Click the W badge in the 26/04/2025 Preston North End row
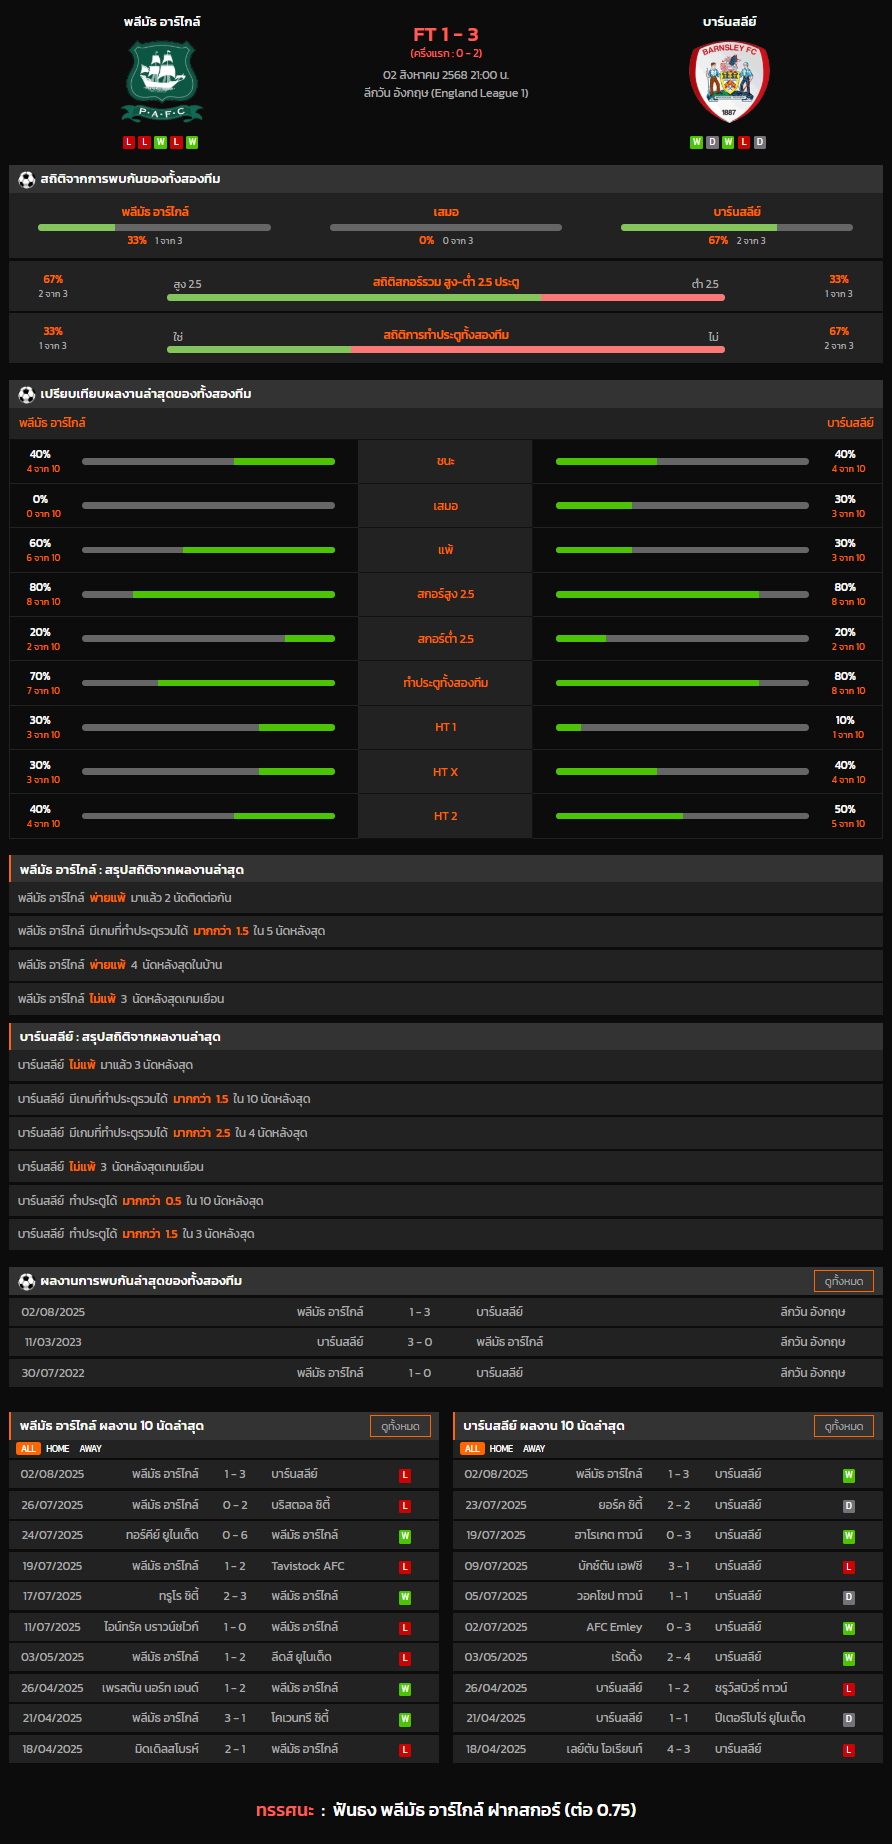 coord(405,1689)
